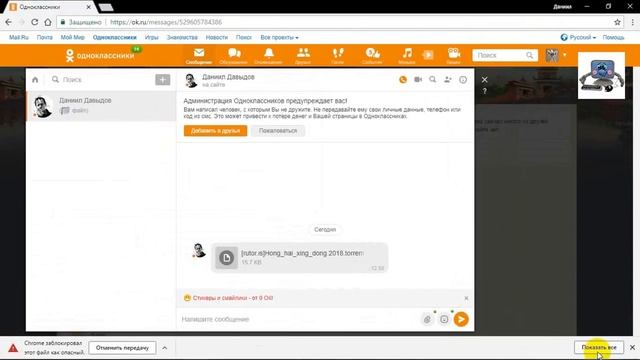Select the Одноклассники browser tab
This screenshot has width=640, height=360.
coord(50,7)
